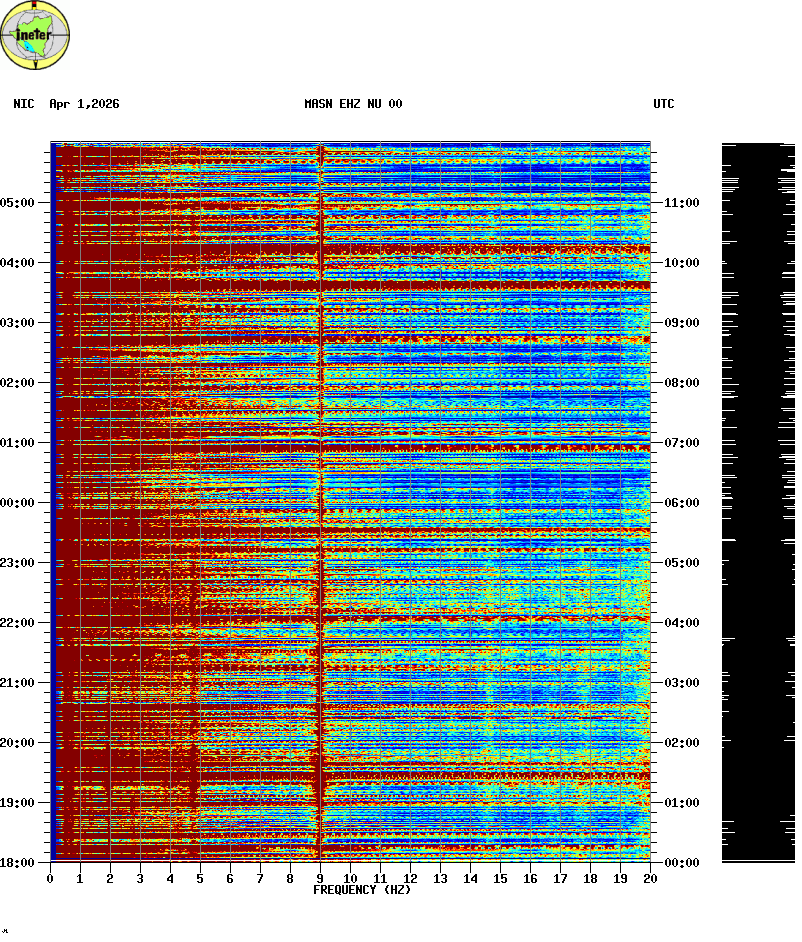Click the UTC timezone label
802x942 pixels.
[x=664, y=104]
